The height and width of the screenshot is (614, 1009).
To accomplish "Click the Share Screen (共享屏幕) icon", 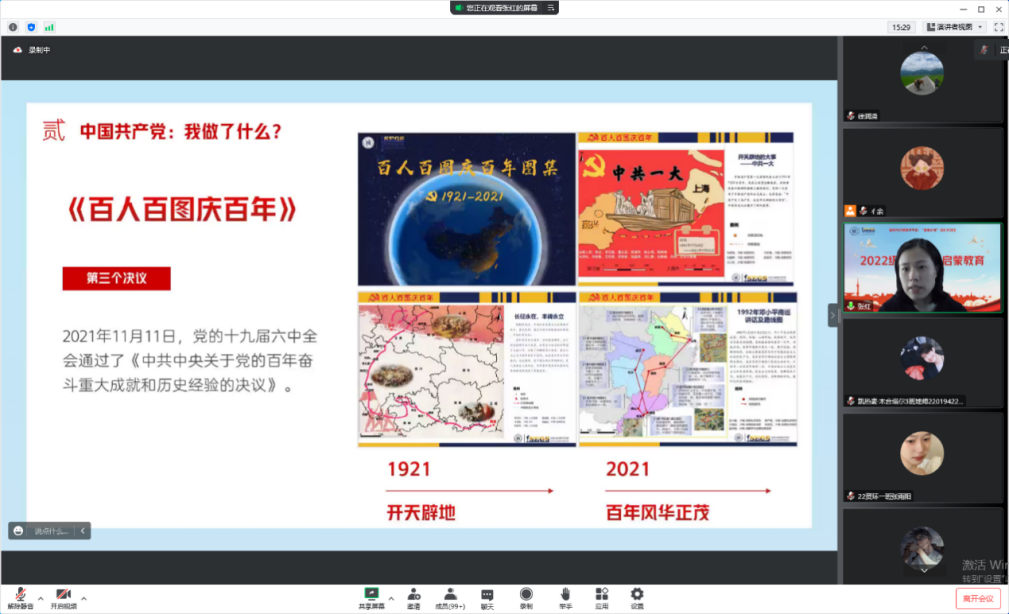I will 372,596.
